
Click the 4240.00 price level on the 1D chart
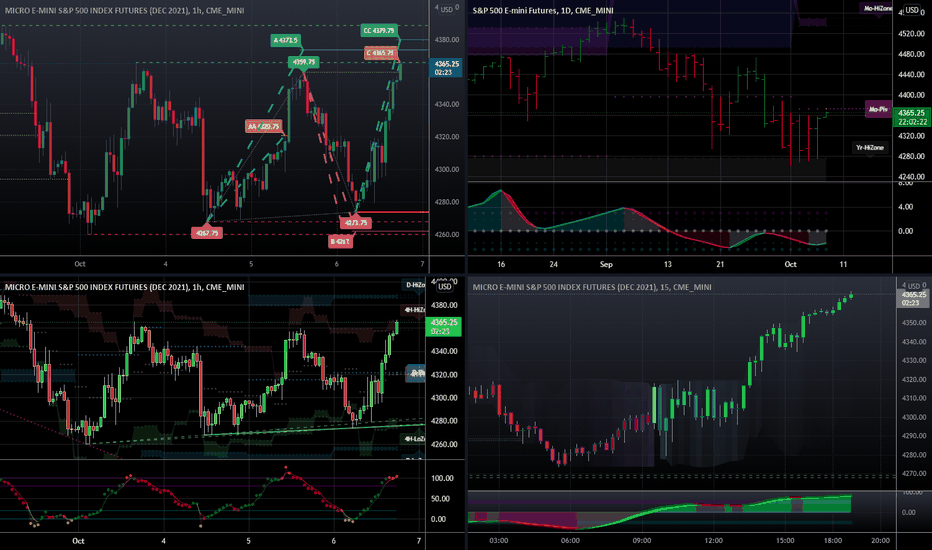pyautogui.click(x=911, y=177)
